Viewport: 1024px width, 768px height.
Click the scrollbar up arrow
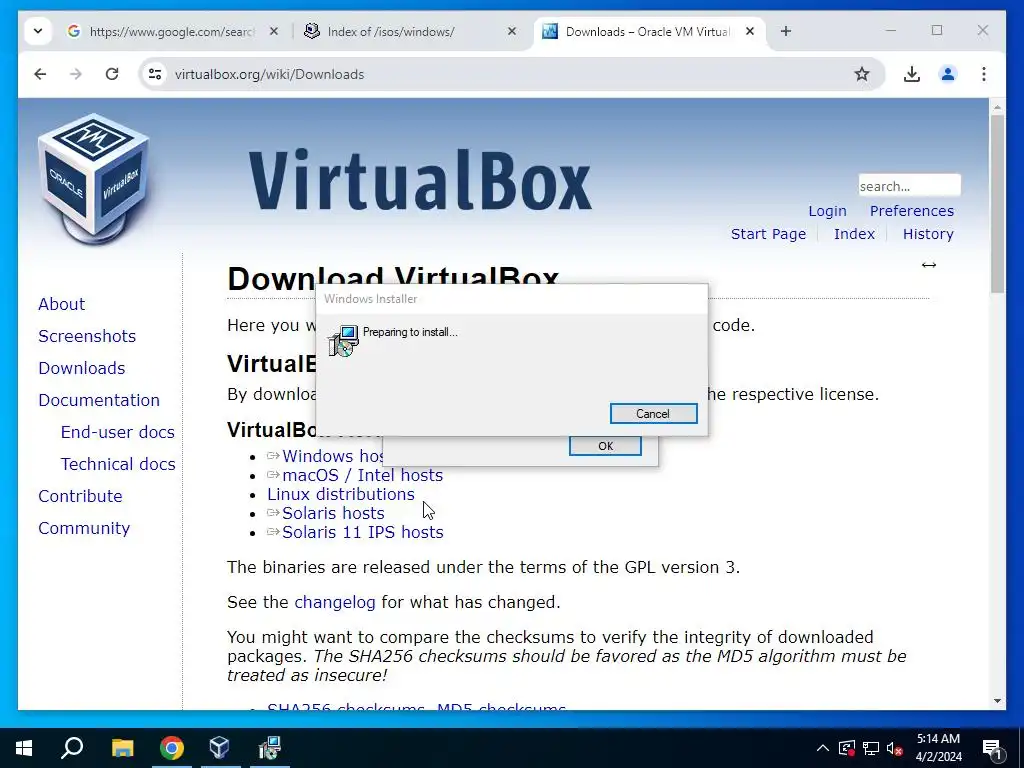[x=997, y=106]
